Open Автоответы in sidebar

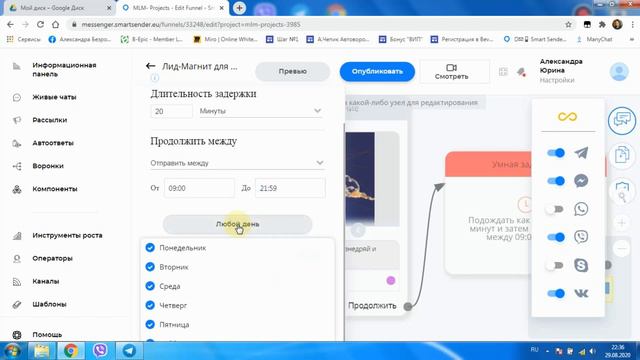pyautogui.click(x=53, y=143)
